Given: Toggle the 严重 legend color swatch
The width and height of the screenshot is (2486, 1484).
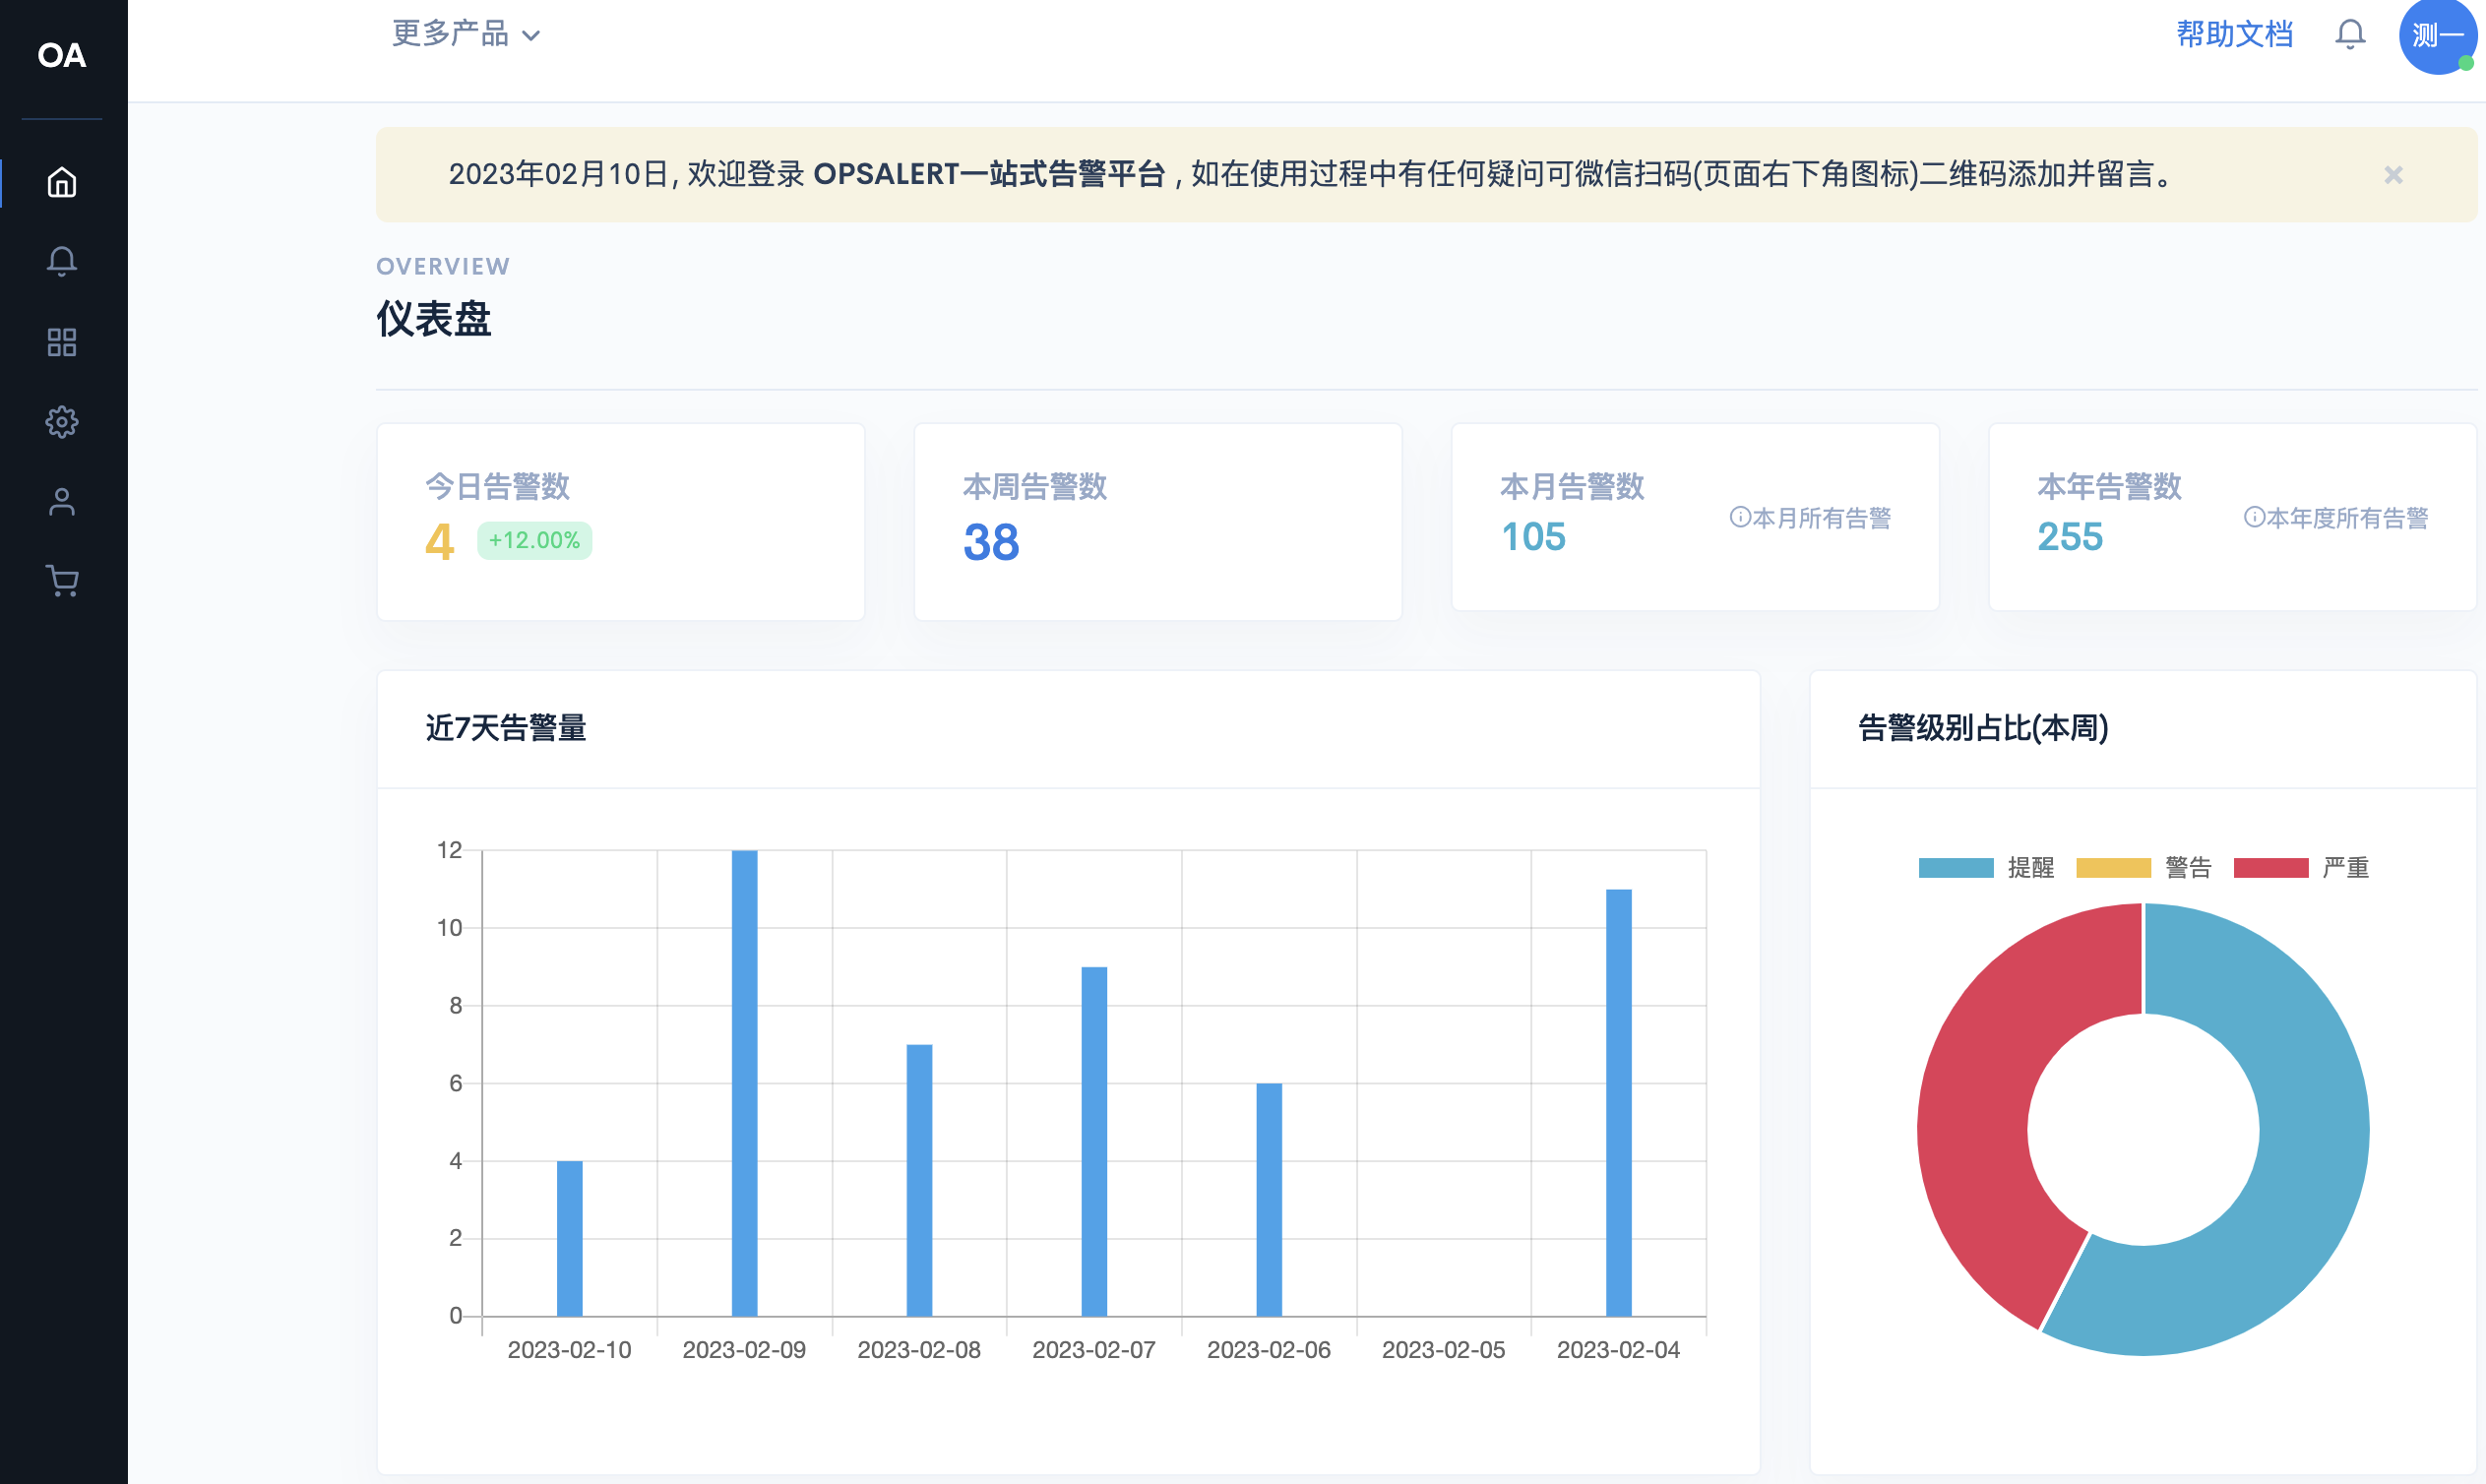Looking at the screenshot, I should 2271,868.
